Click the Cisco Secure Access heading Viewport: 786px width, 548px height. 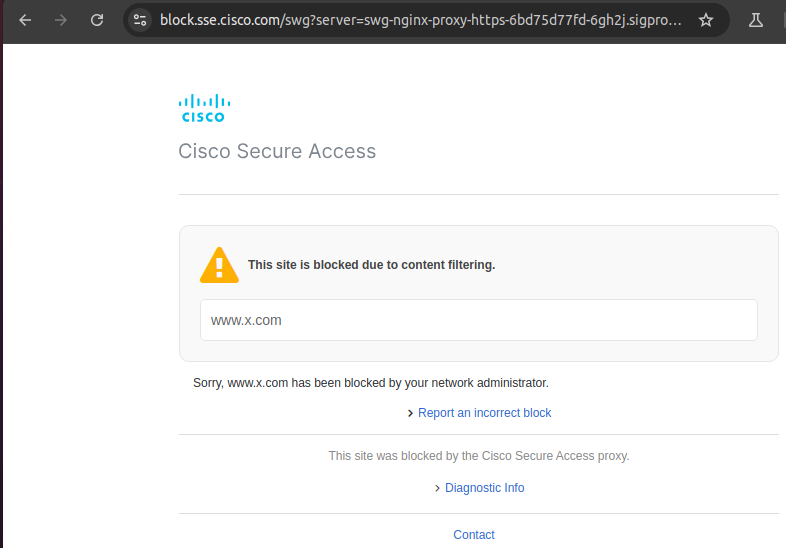tap(277, 152)
